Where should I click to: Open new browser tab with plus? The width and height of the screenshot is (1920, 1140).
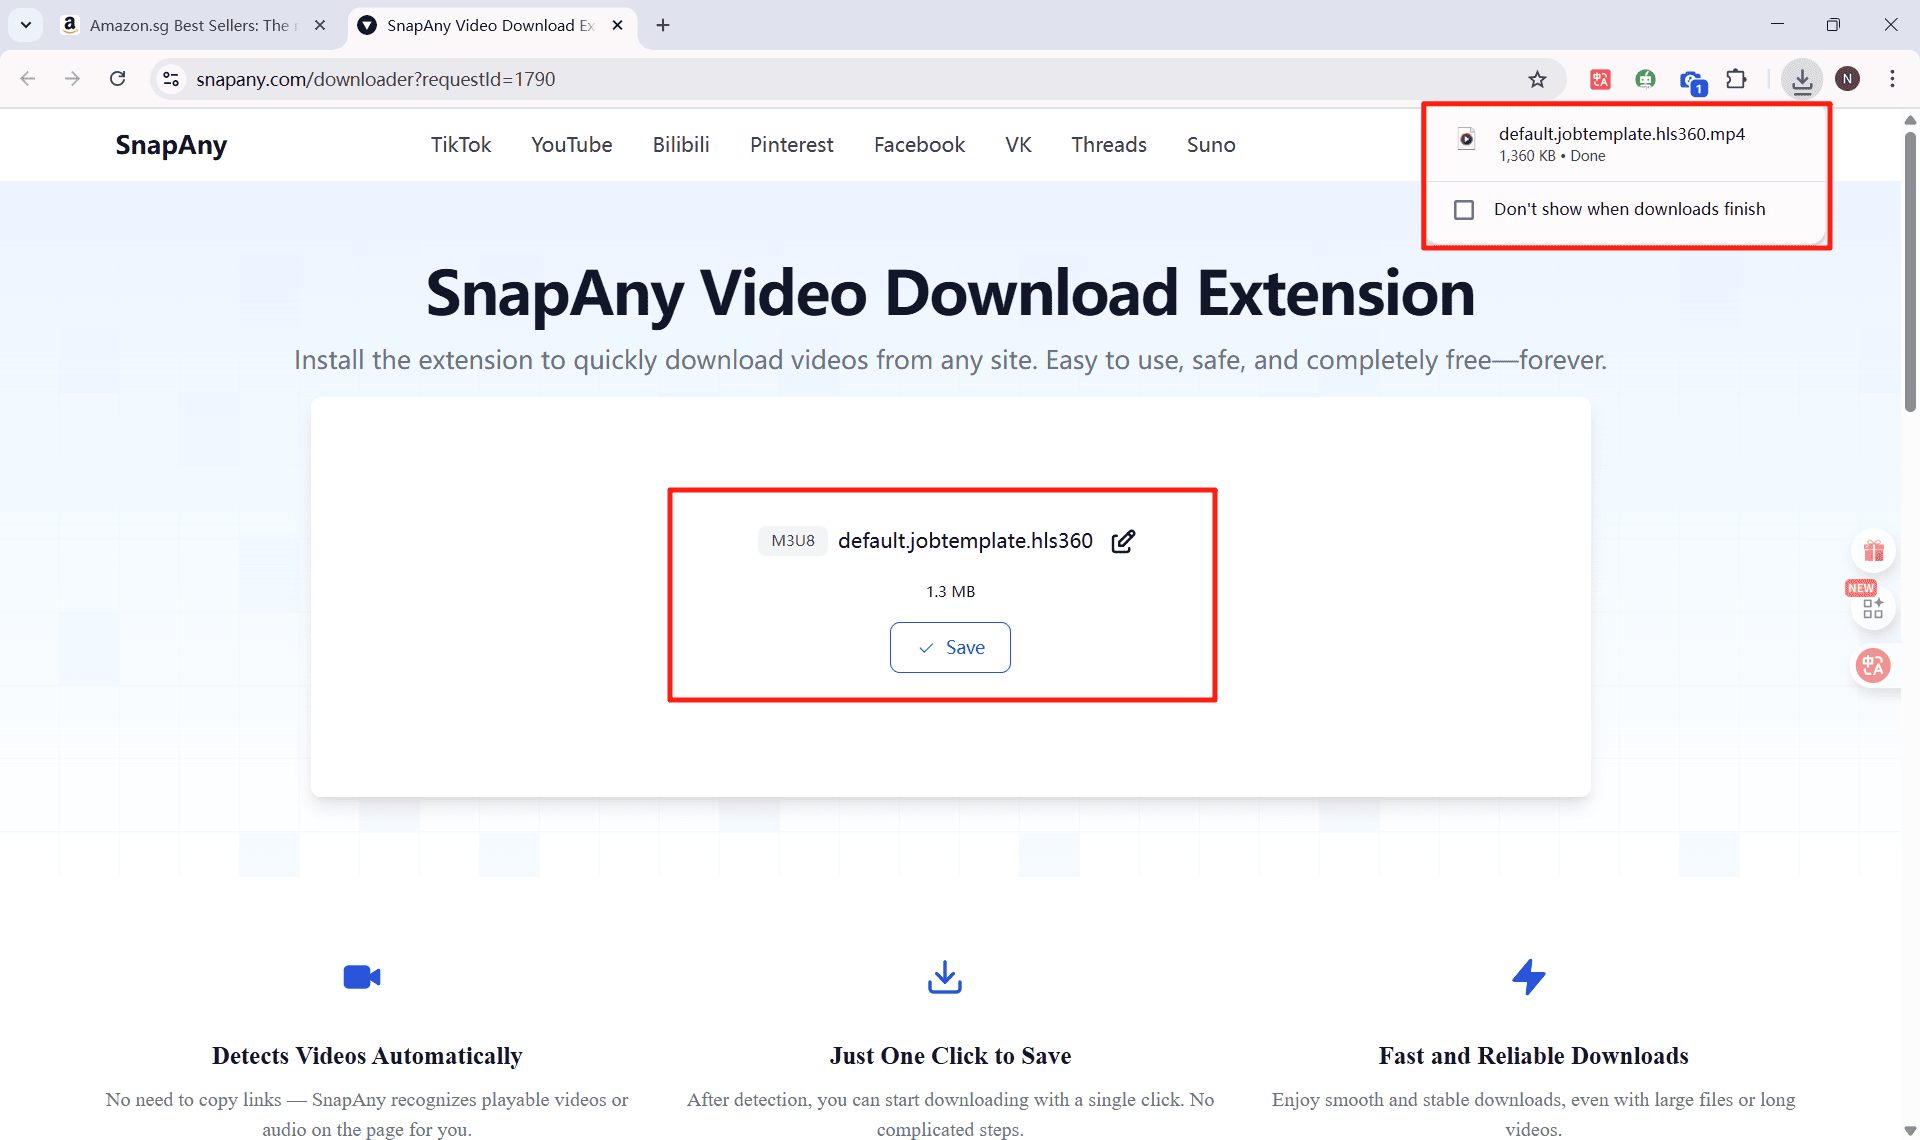[x=663, y=25]
